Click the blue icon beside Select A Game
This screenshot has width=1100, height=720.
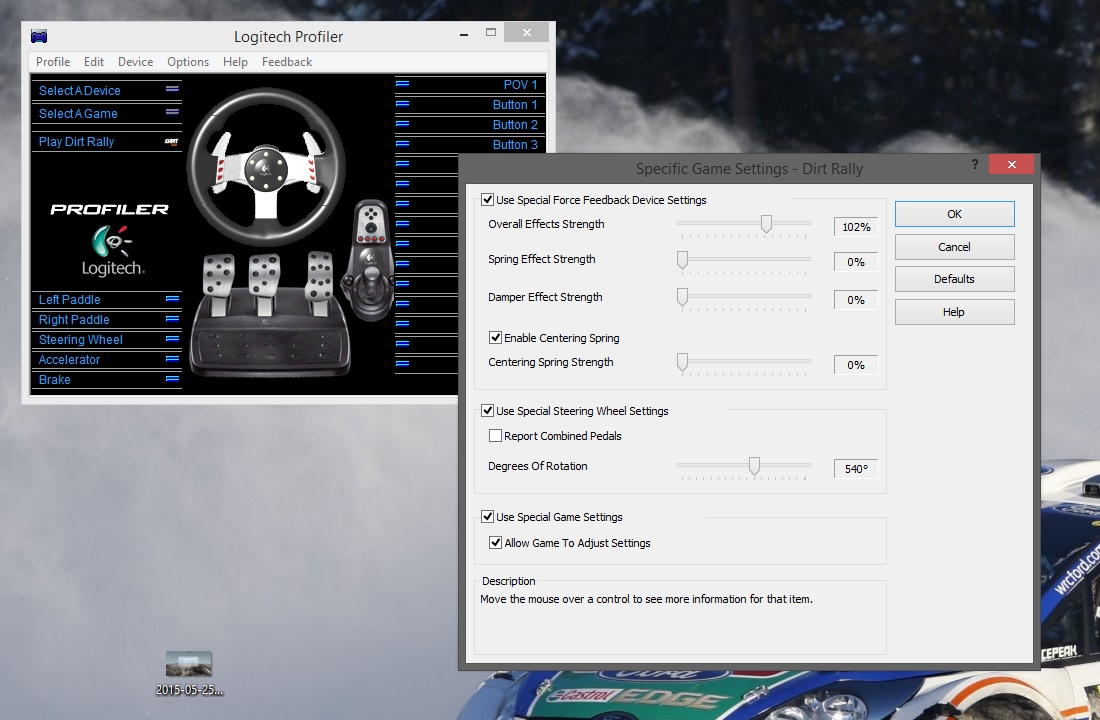(171, 114)
